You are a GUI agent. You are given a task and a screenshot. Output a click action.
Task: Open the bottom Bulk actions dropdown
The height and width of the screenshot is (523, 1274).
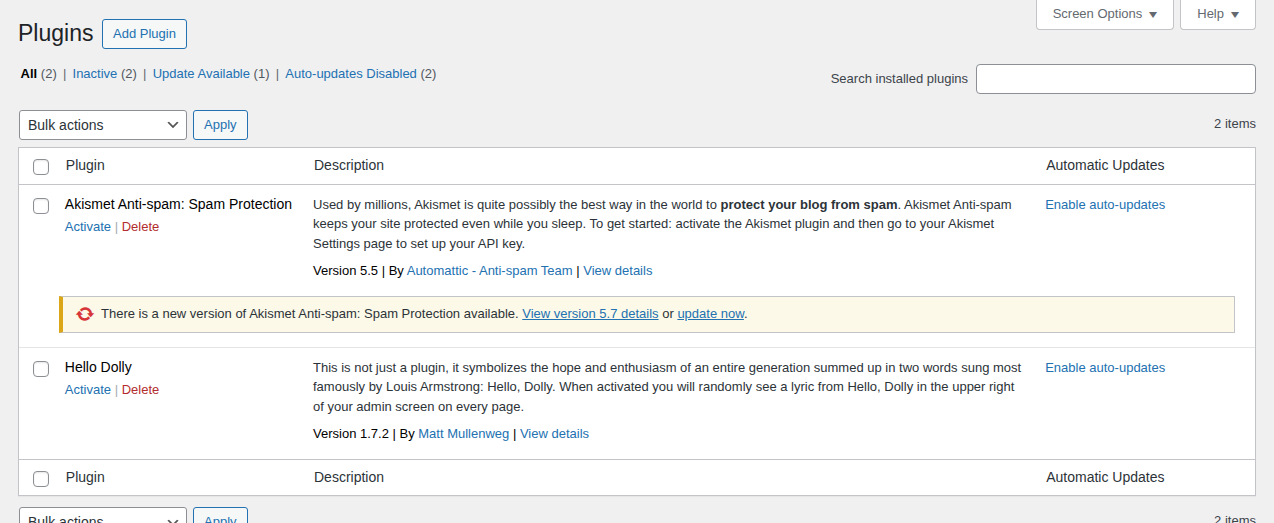[x=103, y=515]
